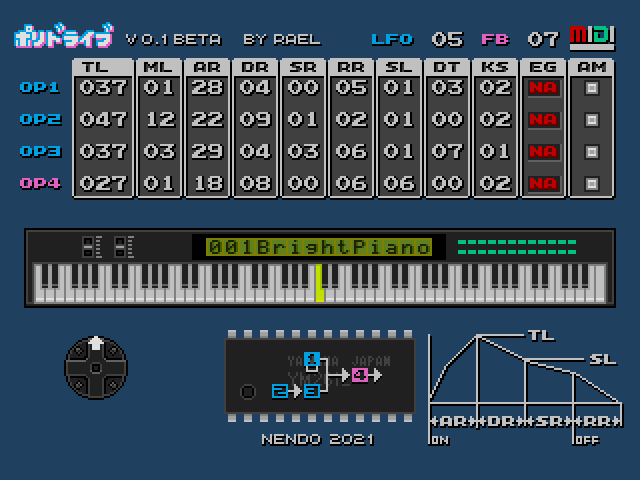Open the 001BrightPiano patch selector

tap(319, 247)
